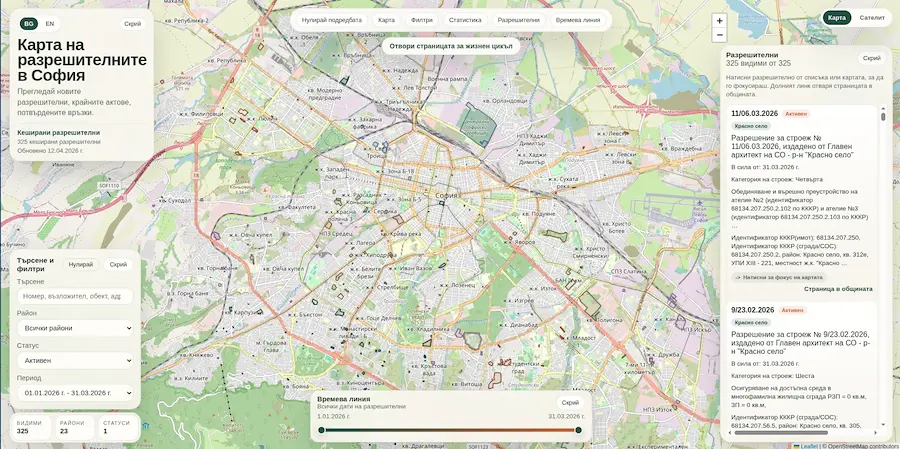Zoom out of the map
Screen dimensions: 900x449
pyautogui.click(x=719, y=35)
